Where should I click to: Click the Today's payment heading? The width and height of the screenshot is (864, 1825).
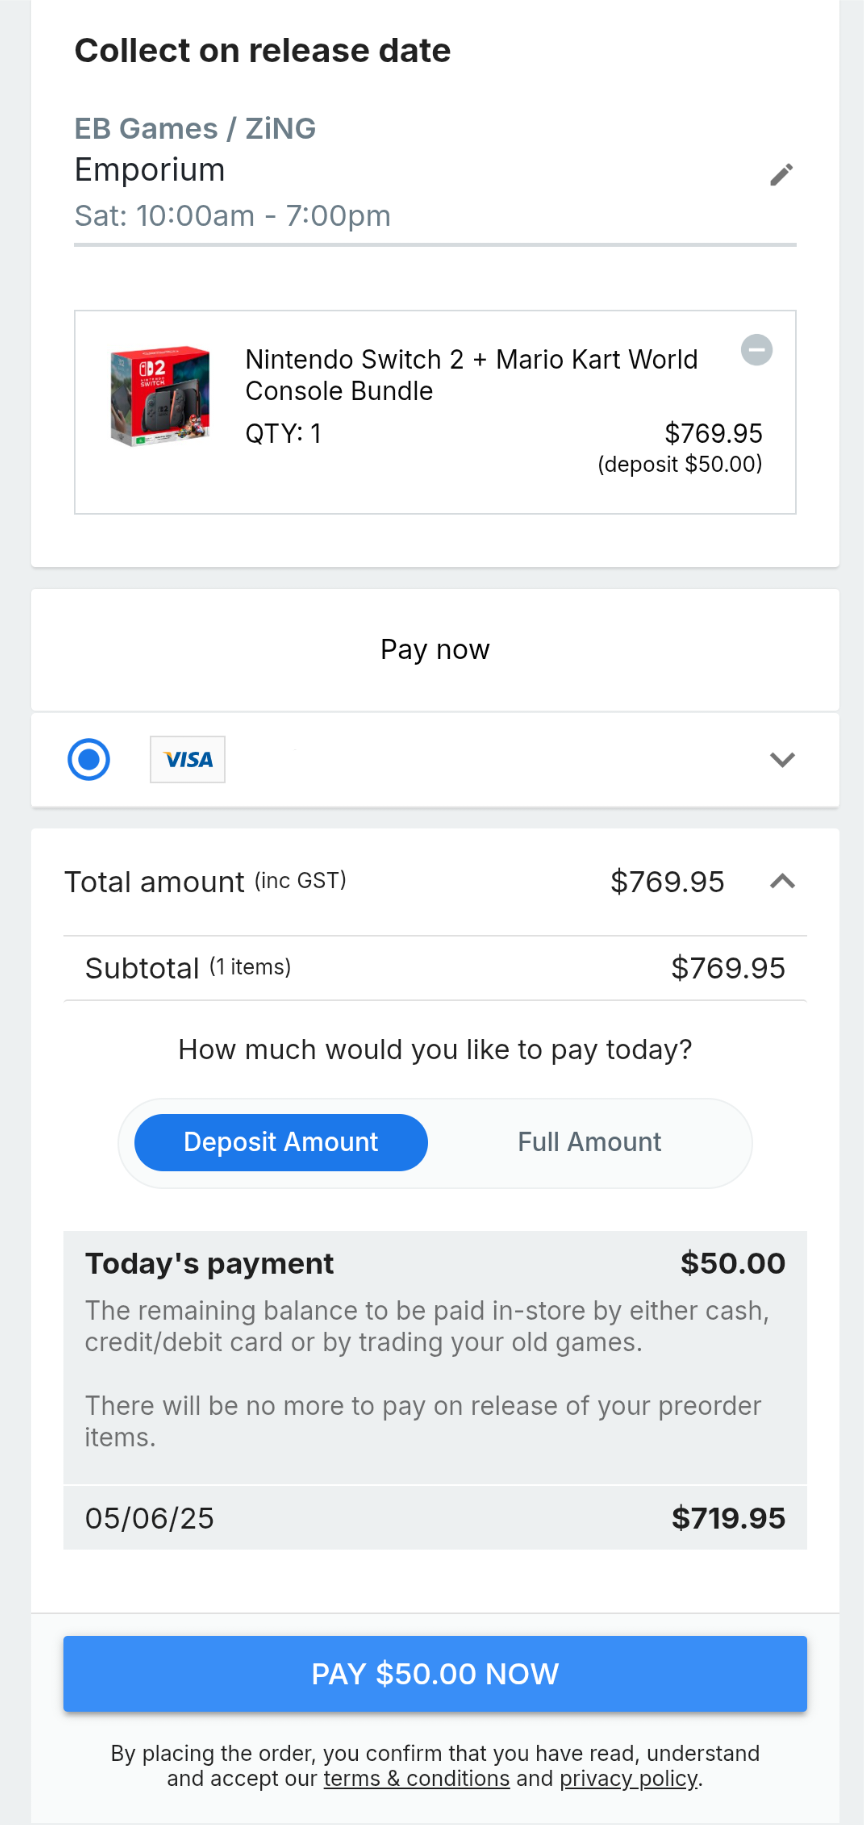pos(209,1264)
